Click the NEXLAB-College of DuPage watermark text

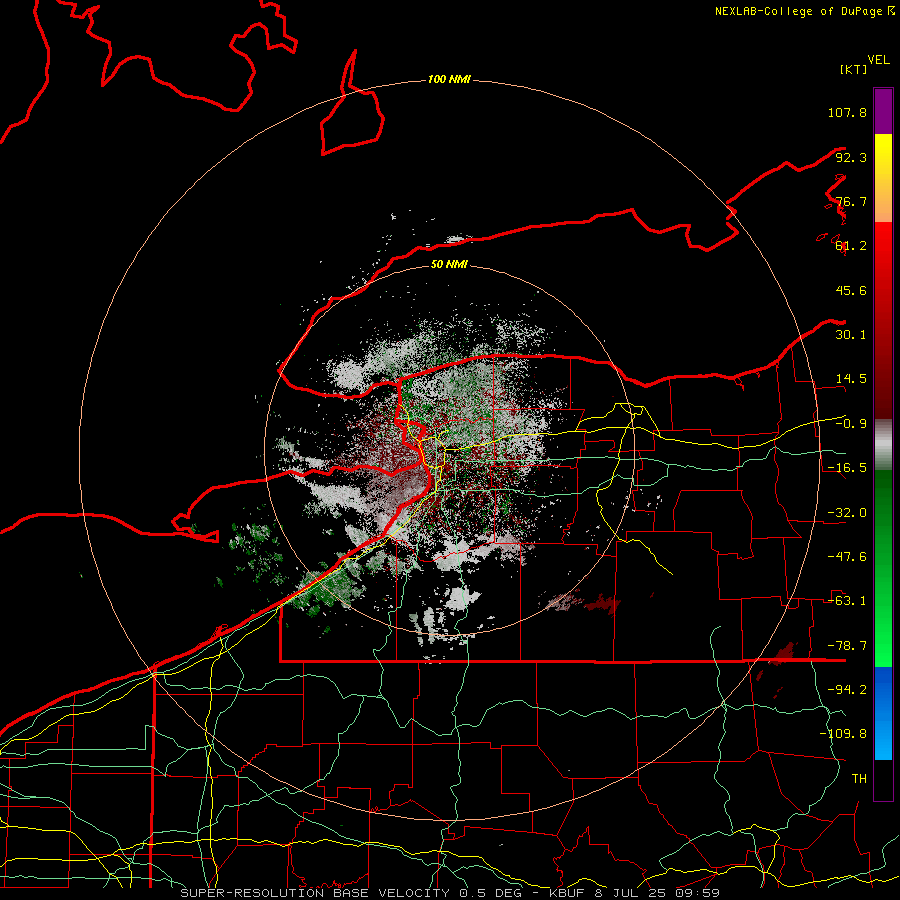[805, 11]
